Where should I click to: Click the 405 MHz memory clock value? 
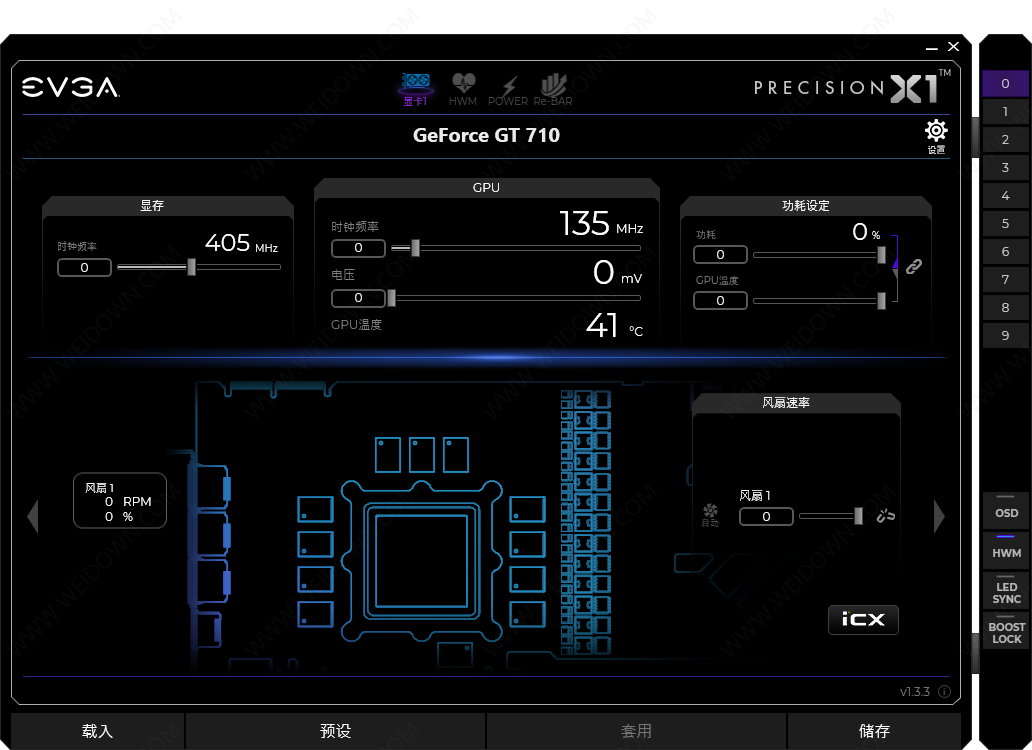coord(241,243)
